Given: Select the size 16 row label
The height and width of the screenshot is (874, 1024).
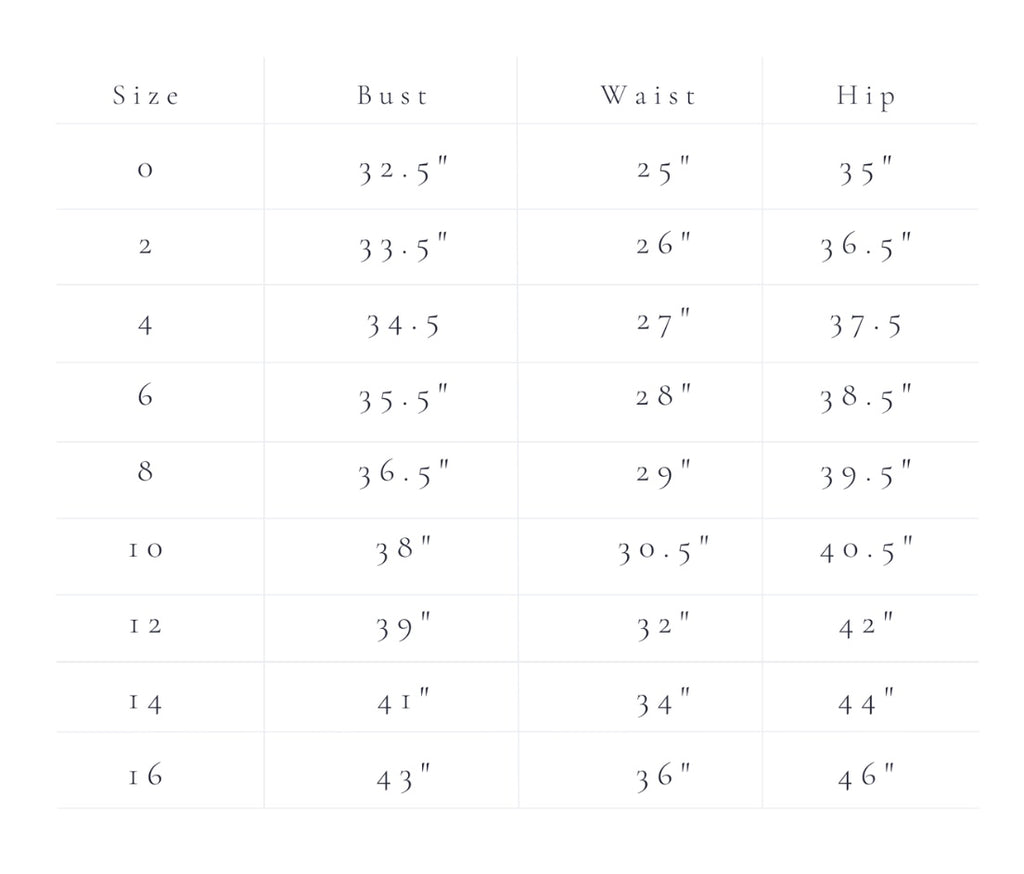Looking at the screenshot, I should click(x=145, y=776).
